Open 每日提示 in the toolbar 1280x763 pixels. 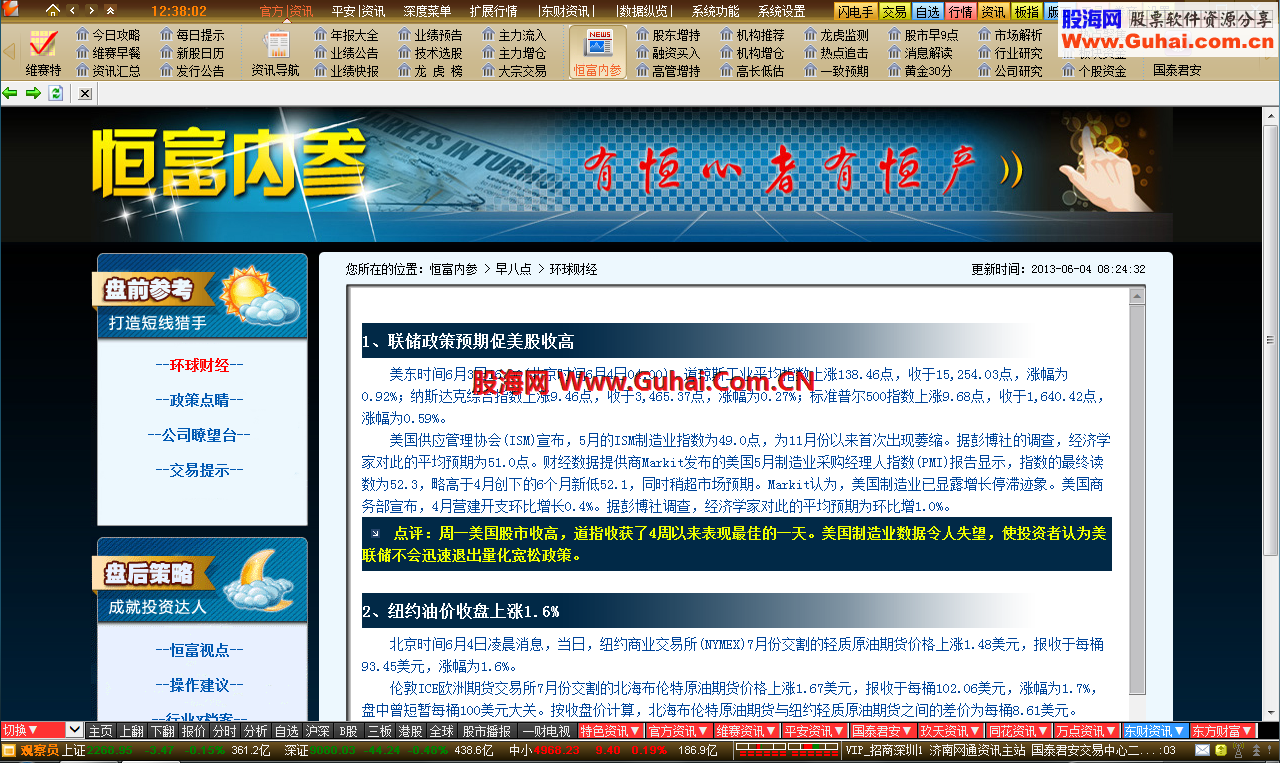(192, 35)
